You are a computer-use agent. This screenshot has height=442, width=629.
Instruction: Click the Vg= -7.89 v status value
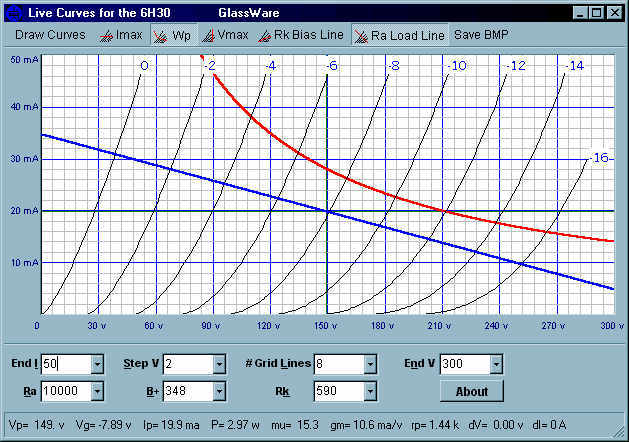pos(103,425)
